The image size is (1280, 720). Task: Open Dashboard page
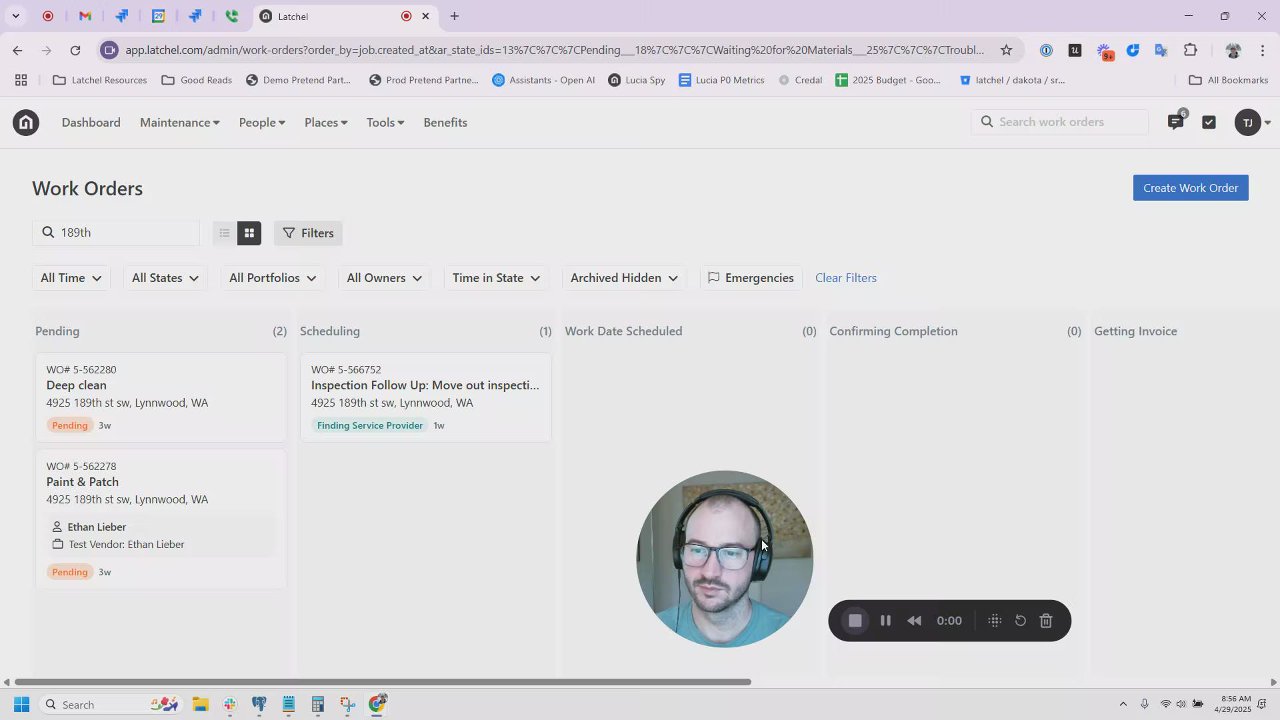pyautogui.click(x=91, y=123)
